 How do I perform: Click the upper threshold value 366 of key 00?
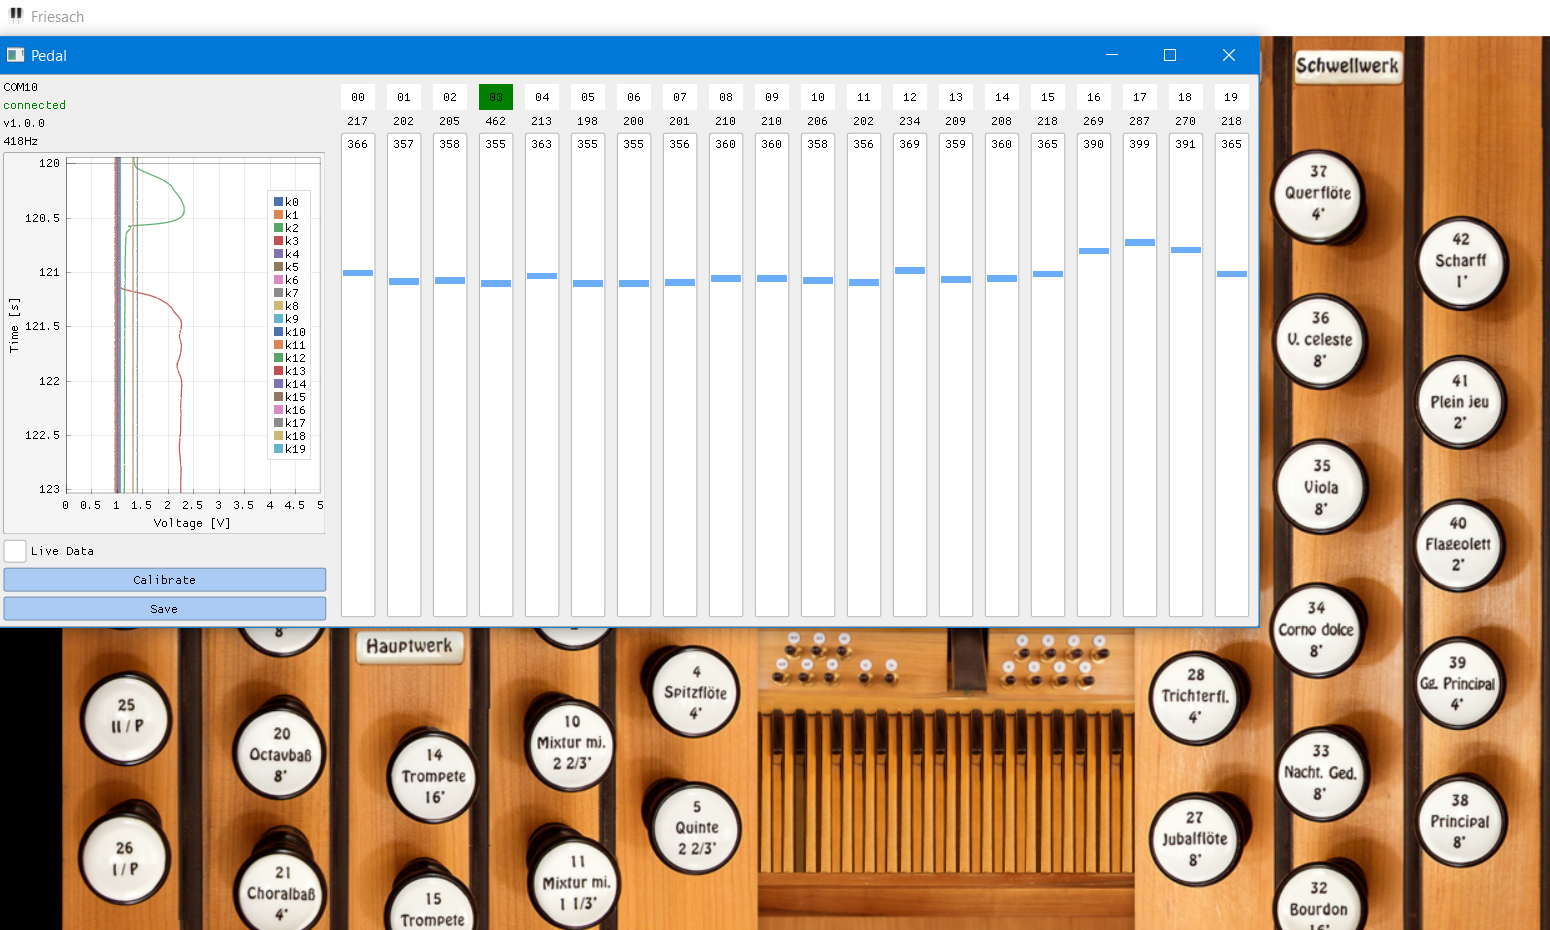point(358,144)
